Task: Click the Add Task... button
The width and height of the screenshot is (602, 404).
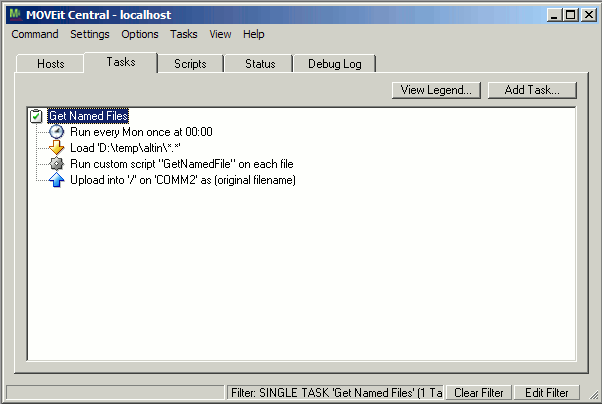Action: click(x=532, y=90)
